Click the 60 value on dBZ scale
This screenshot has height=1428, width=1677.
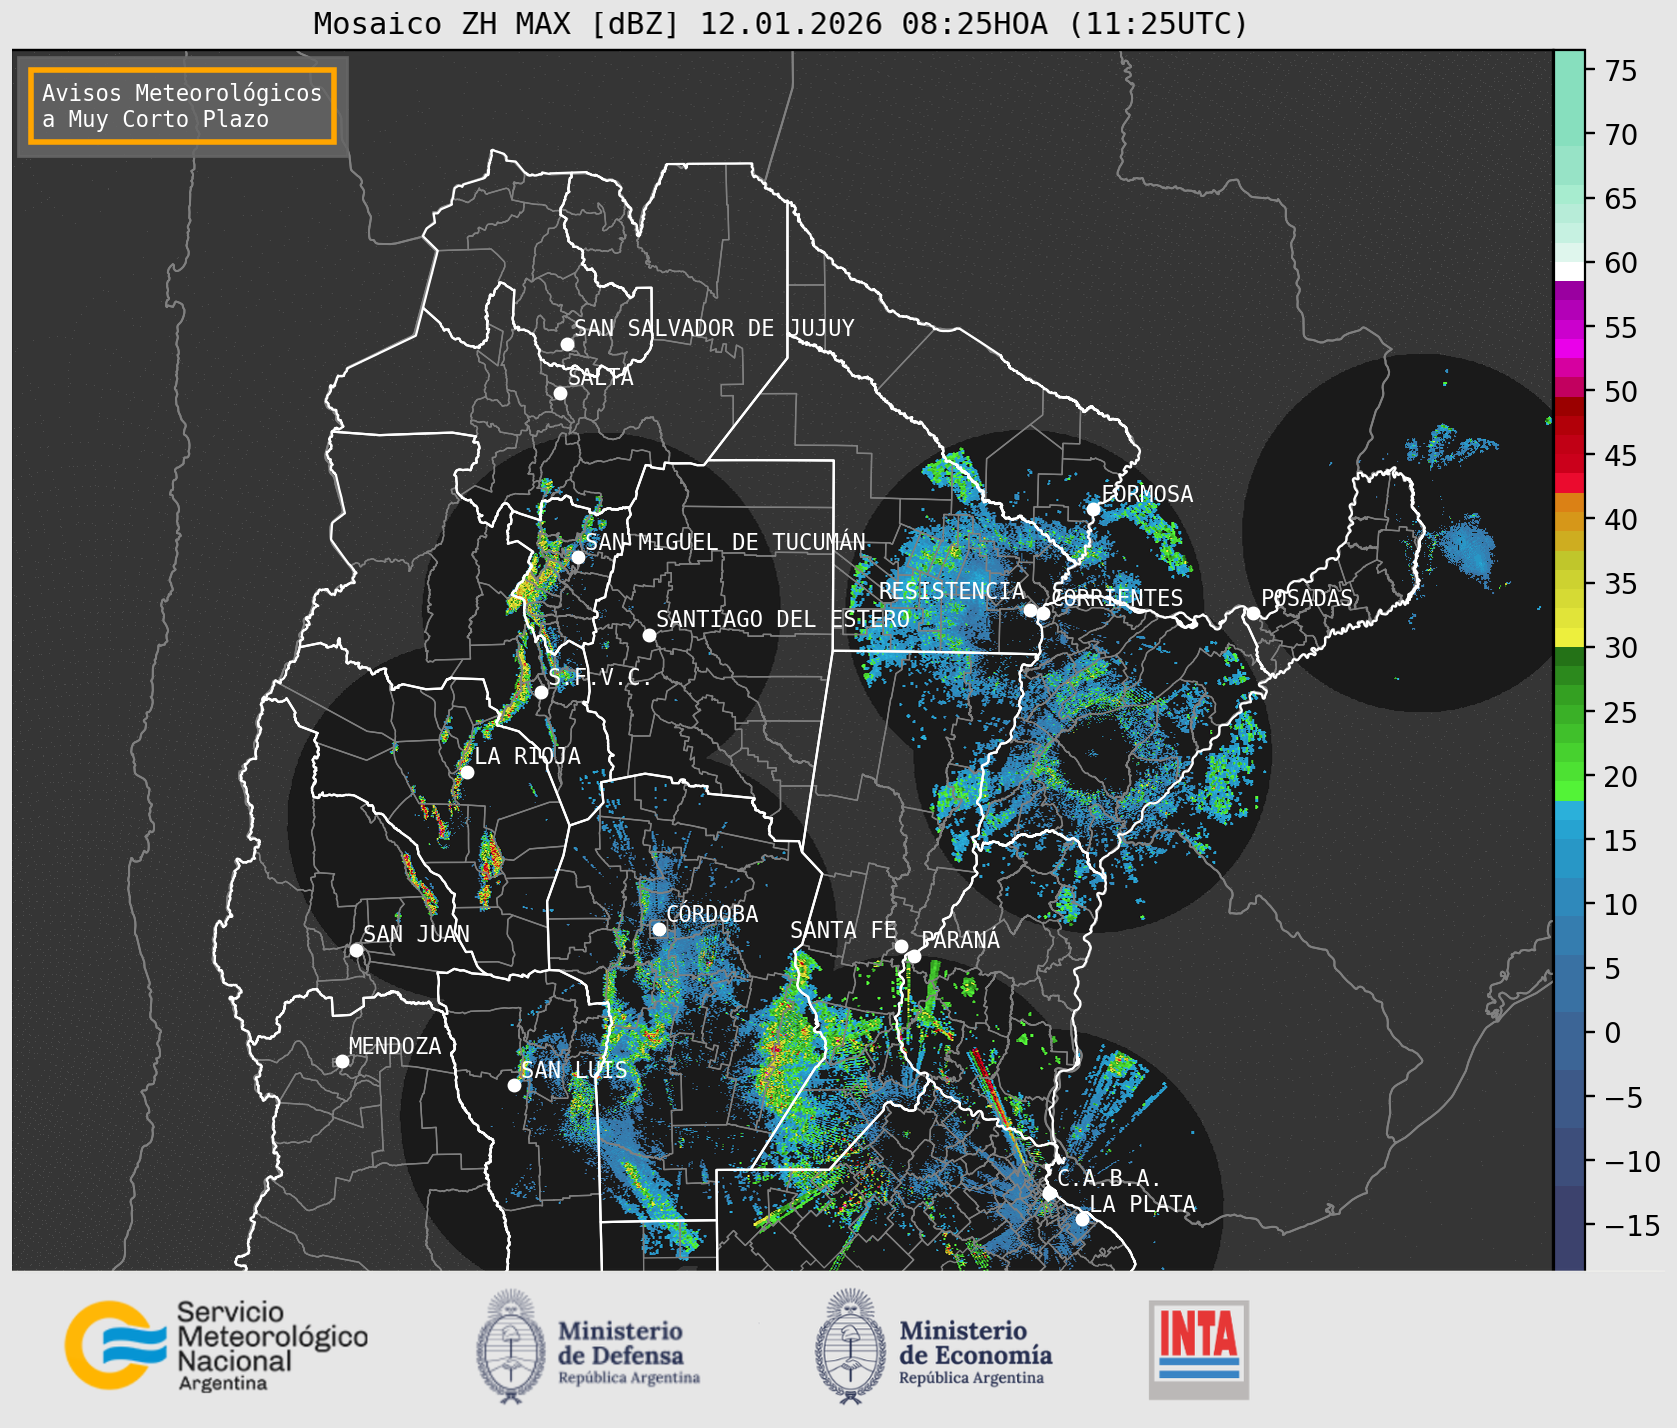[x=1621, y=263]
